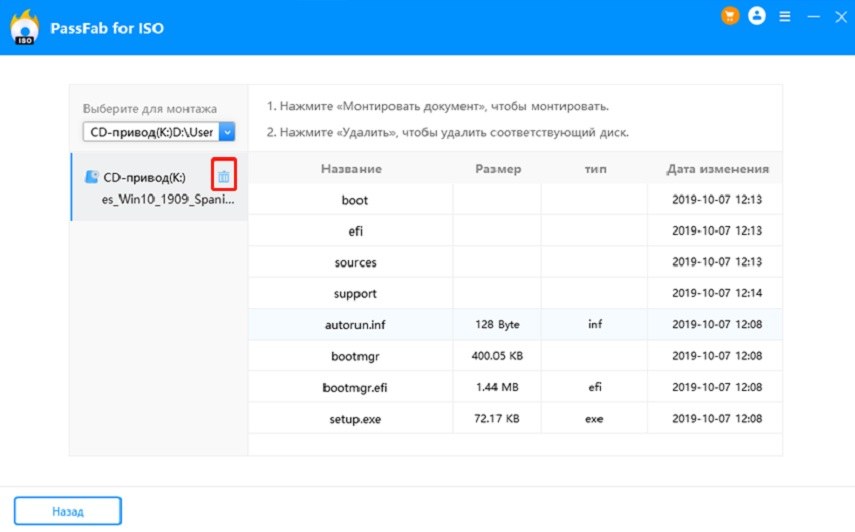Open the user account icon
855x532 pixels.
click(756, 16)
